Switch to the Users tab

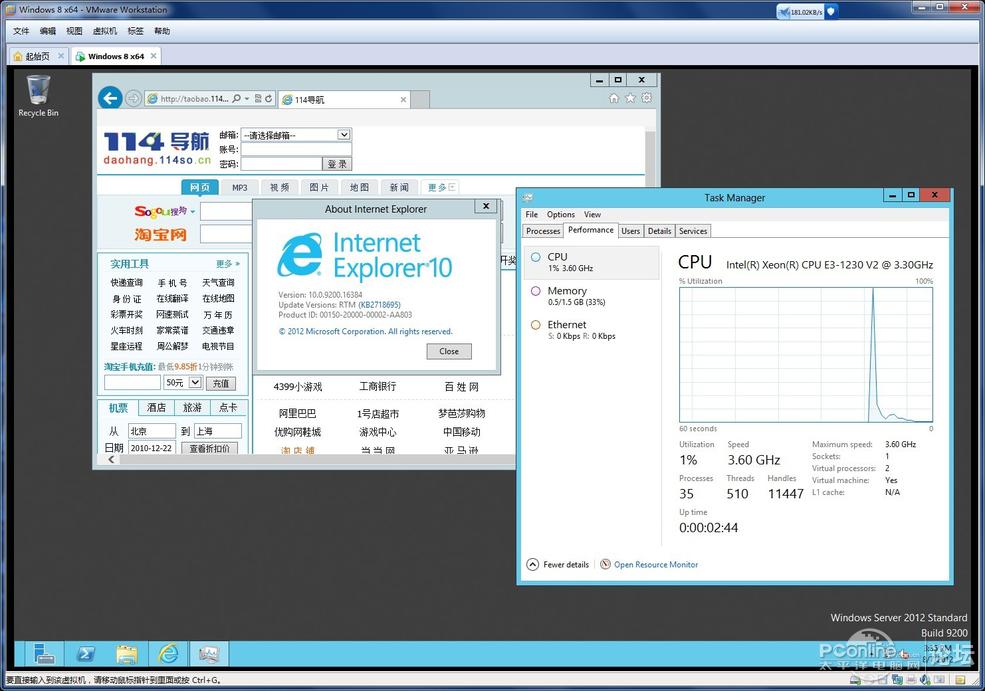(x=630, y=231)
